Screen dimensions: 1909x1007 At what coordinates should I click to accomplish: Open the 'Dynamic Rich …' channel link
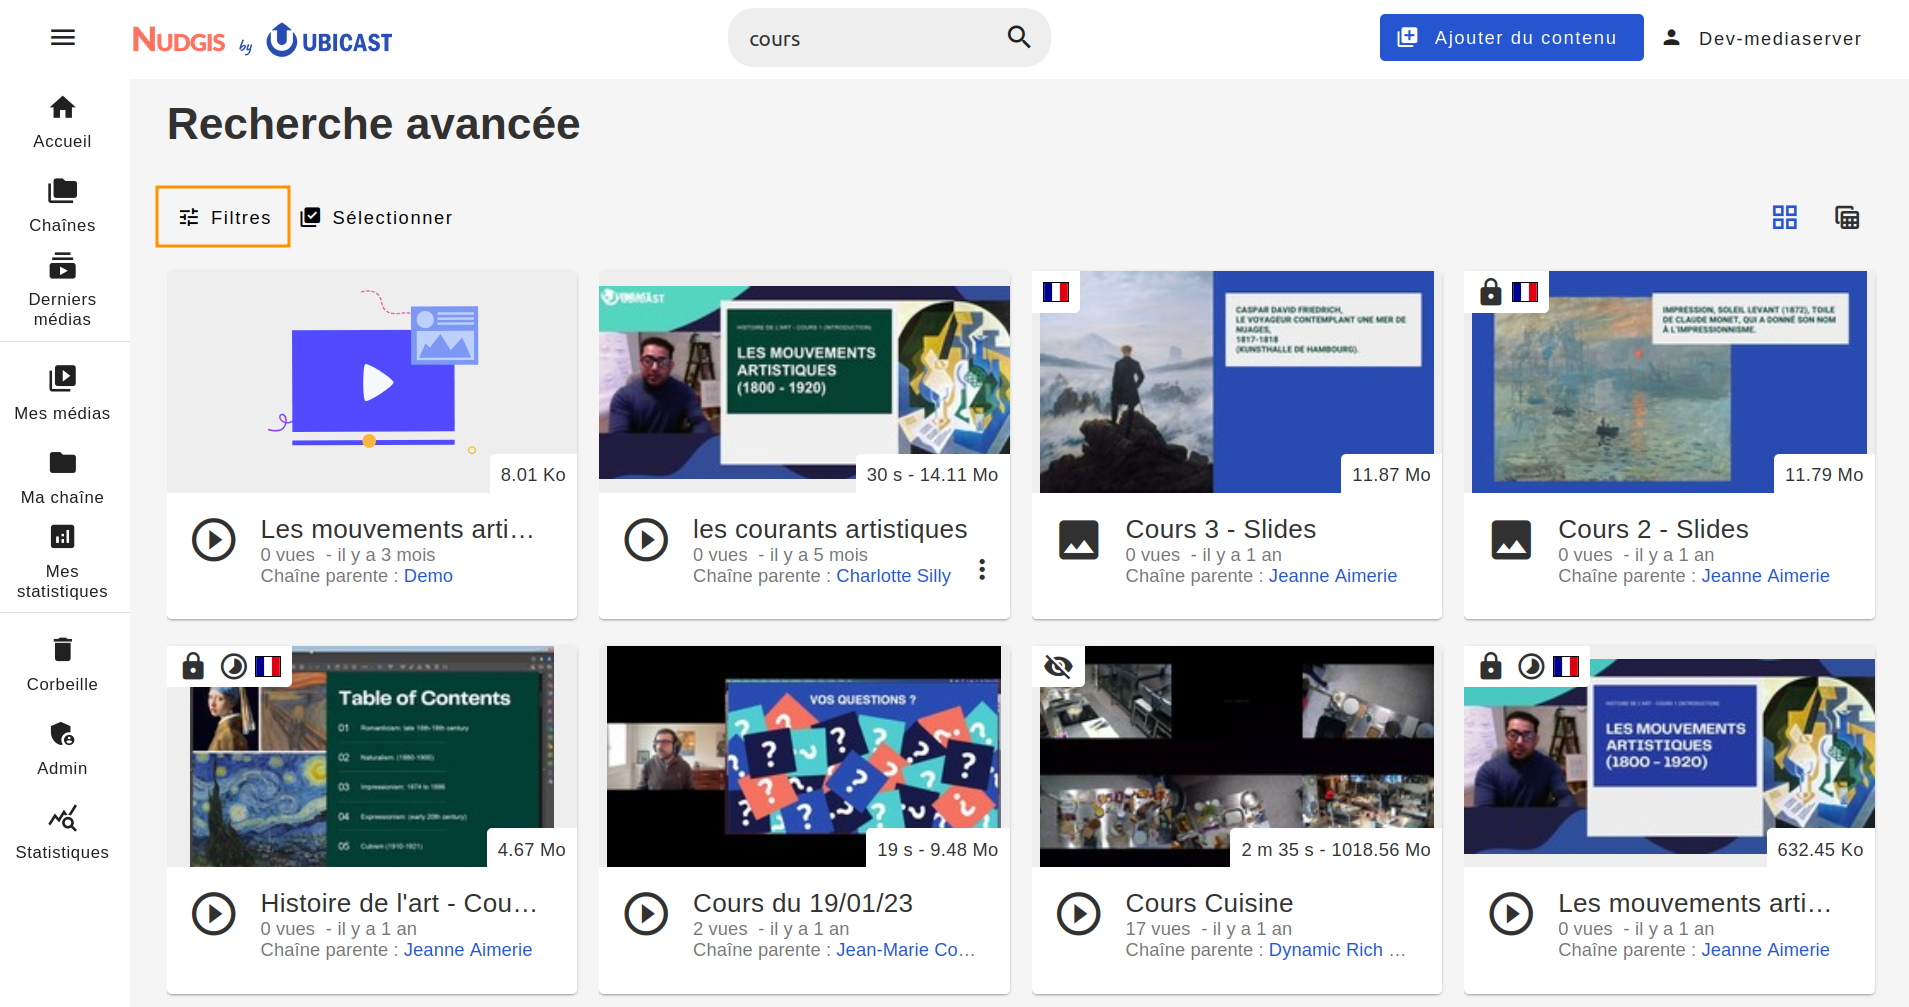click(1337, 950)
